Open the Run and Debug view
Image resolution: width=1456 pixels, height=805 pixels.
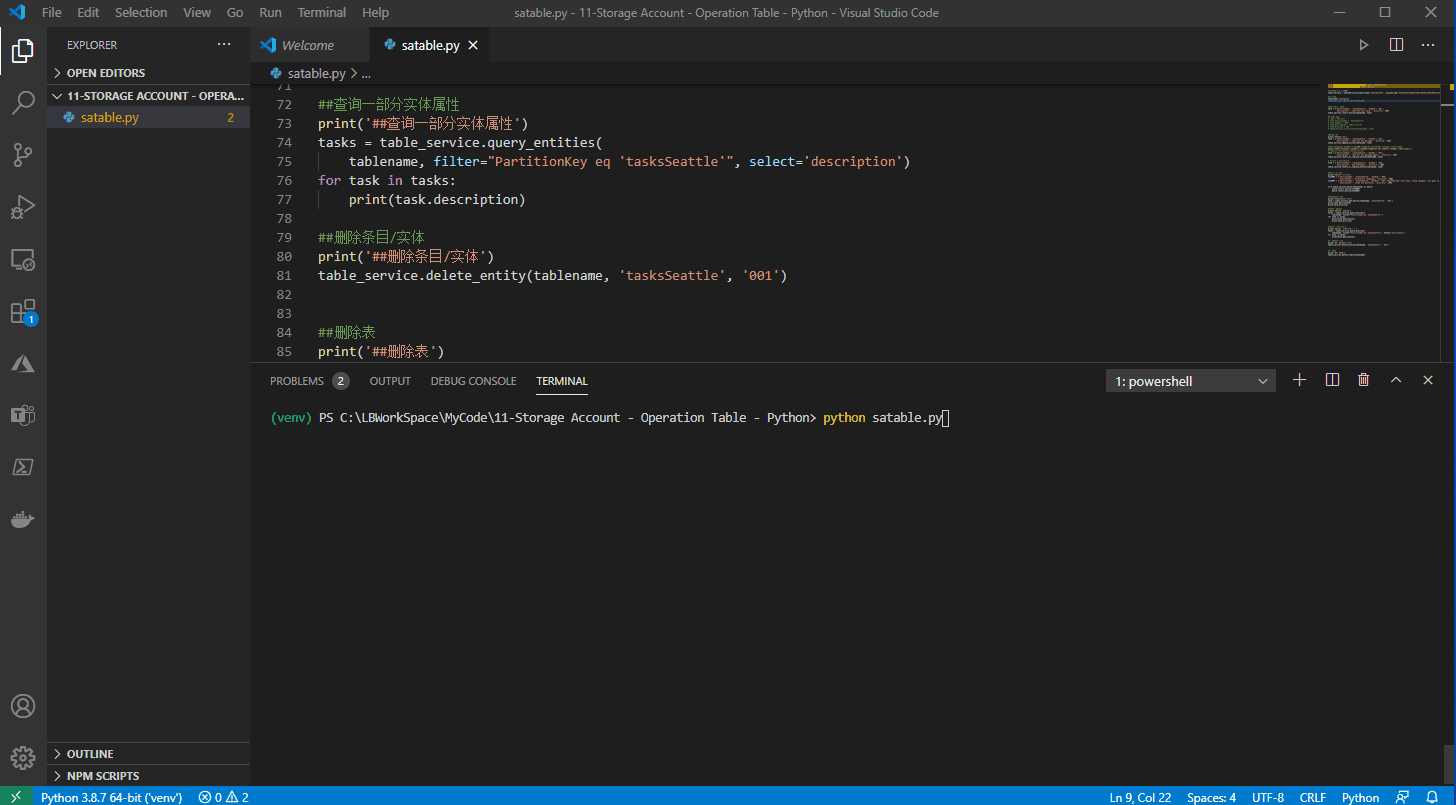23,207
